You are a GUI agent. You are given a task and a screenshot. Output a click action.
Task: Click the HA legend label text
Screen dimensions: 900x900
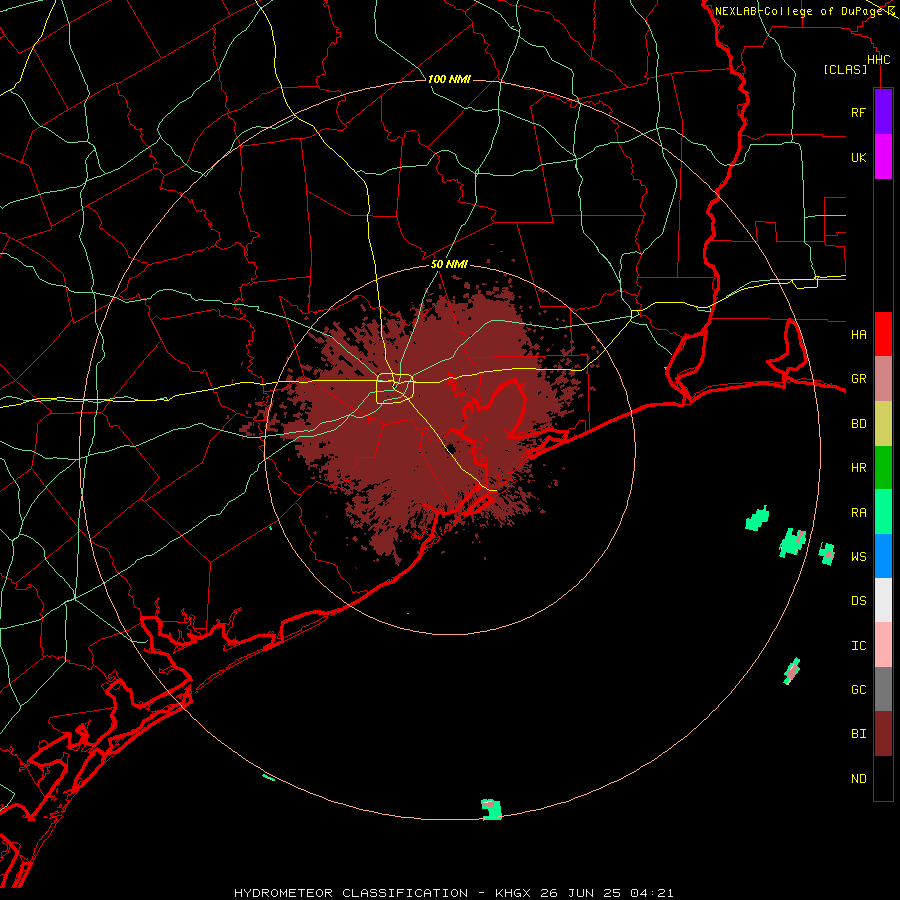pos(858,335)
